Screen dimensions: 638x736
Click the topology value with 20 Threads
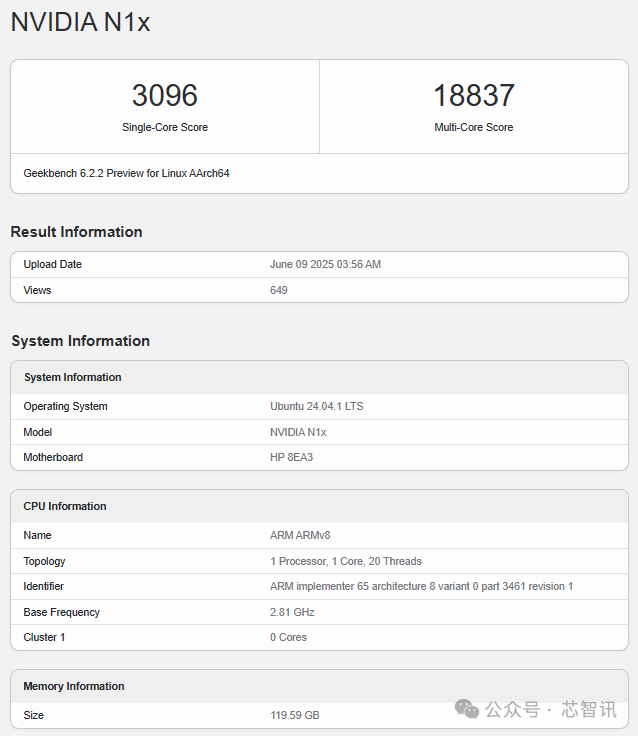click(x=346, y=561)
